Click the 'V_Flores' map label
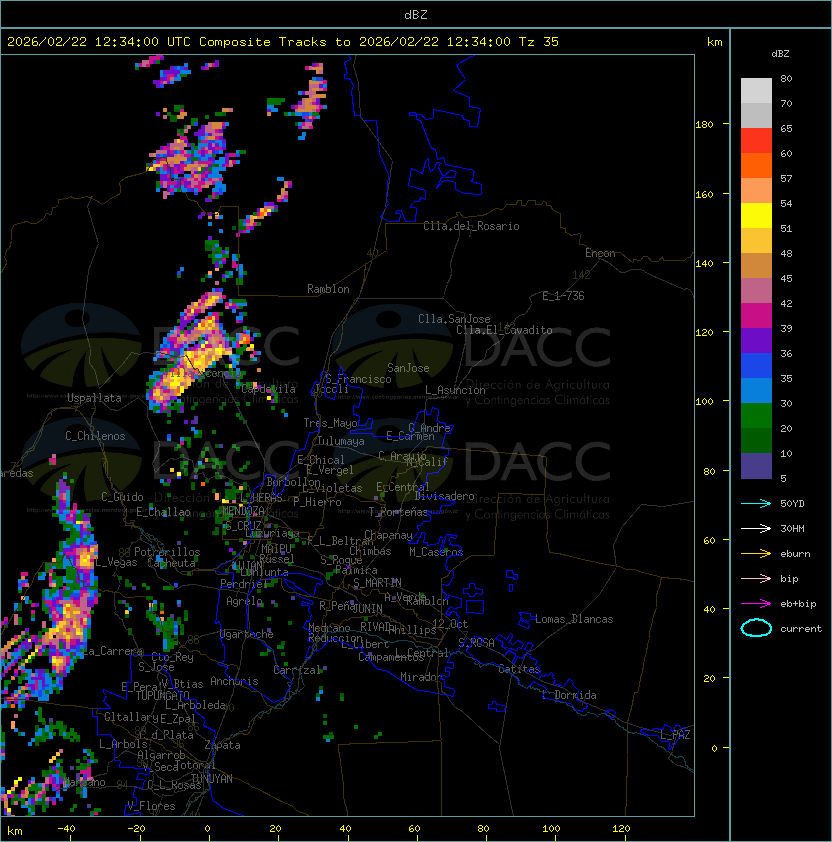Image resolution: width=832 pixels, height=842 pixels. pyautogui.click(x=151, y=806)
